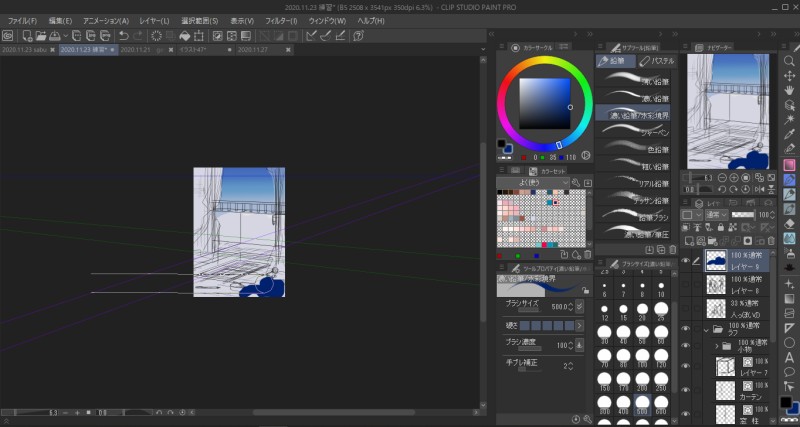This screenshot has height=427, width=800.
Task: Click the Zoom in plus icon in Navigator
Action: click(734, 178)
